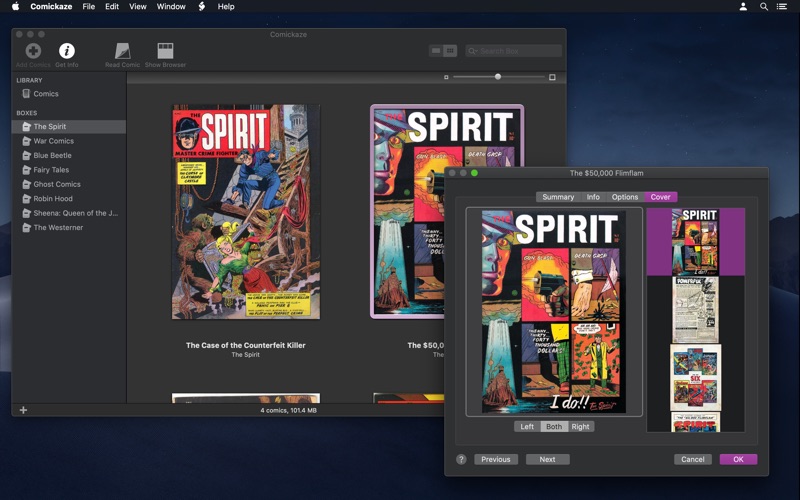Select Left cover page side
800x500 pixels.
click(528, 427)
